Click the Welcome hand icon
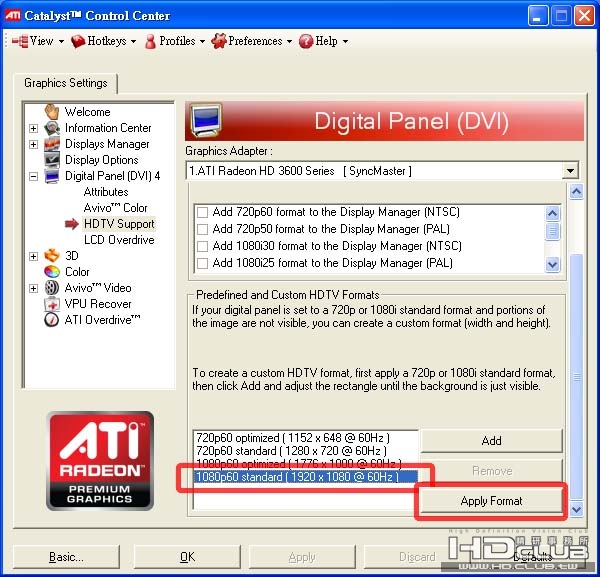600x577 pixels. click(52, 112)
